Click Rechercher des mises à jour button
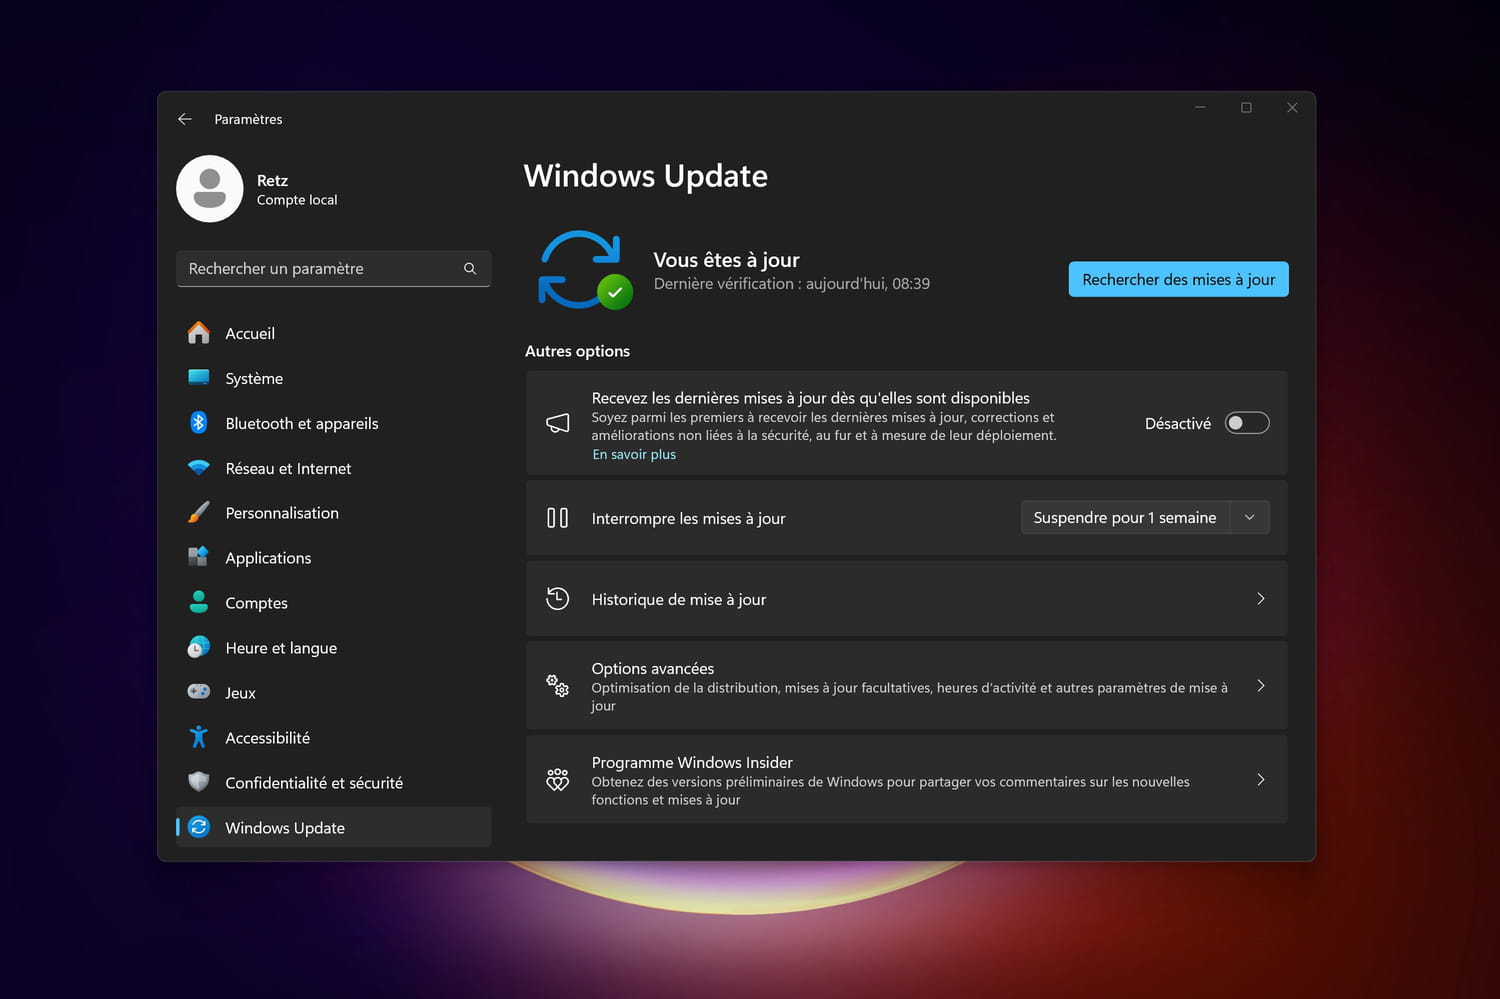The height and width of the screenshot is (999, 1500). click(x=1178, y=280)
